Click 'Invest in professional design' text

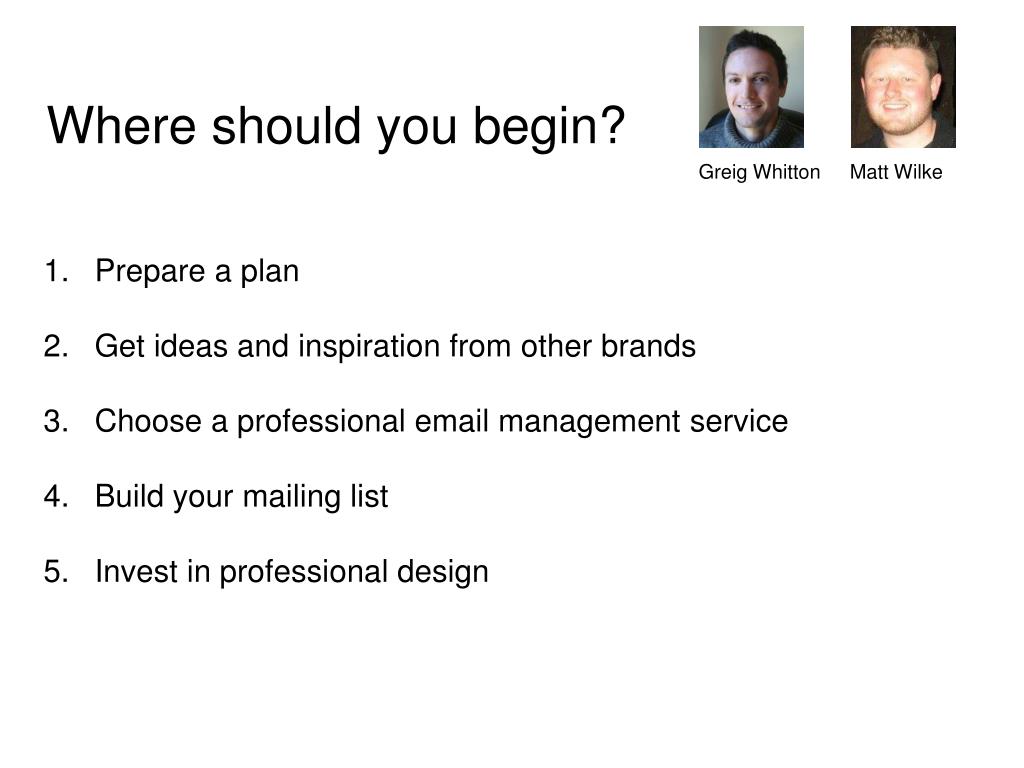point(292,572)
